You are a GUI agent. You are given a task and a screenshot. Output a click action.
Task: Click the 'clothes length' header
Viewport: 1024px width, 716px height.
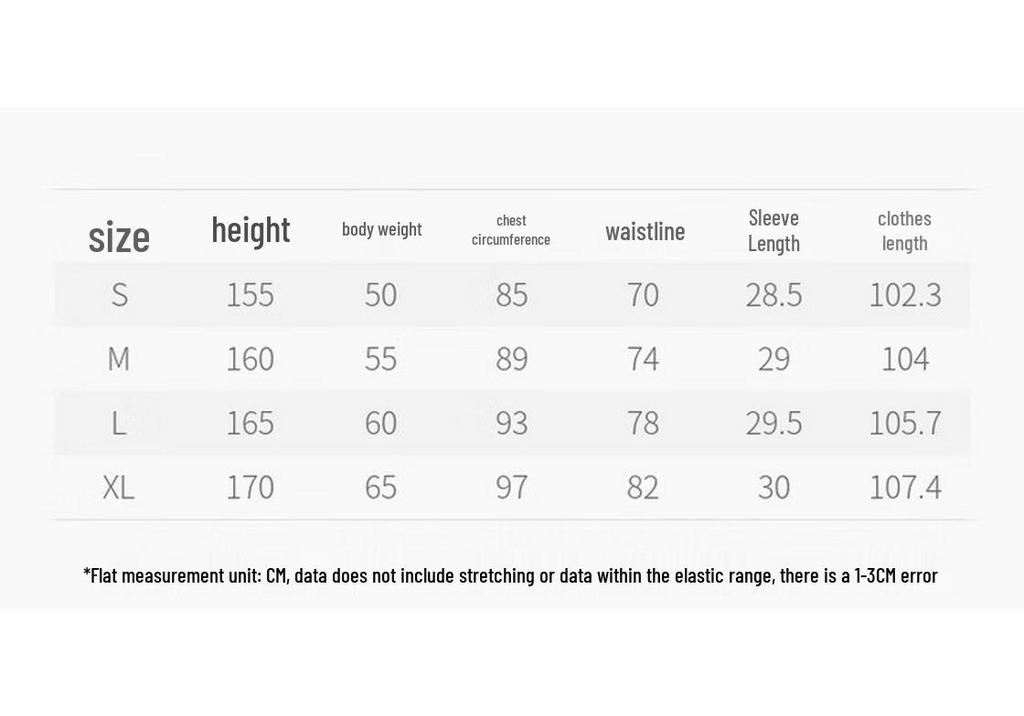(904, 231)
